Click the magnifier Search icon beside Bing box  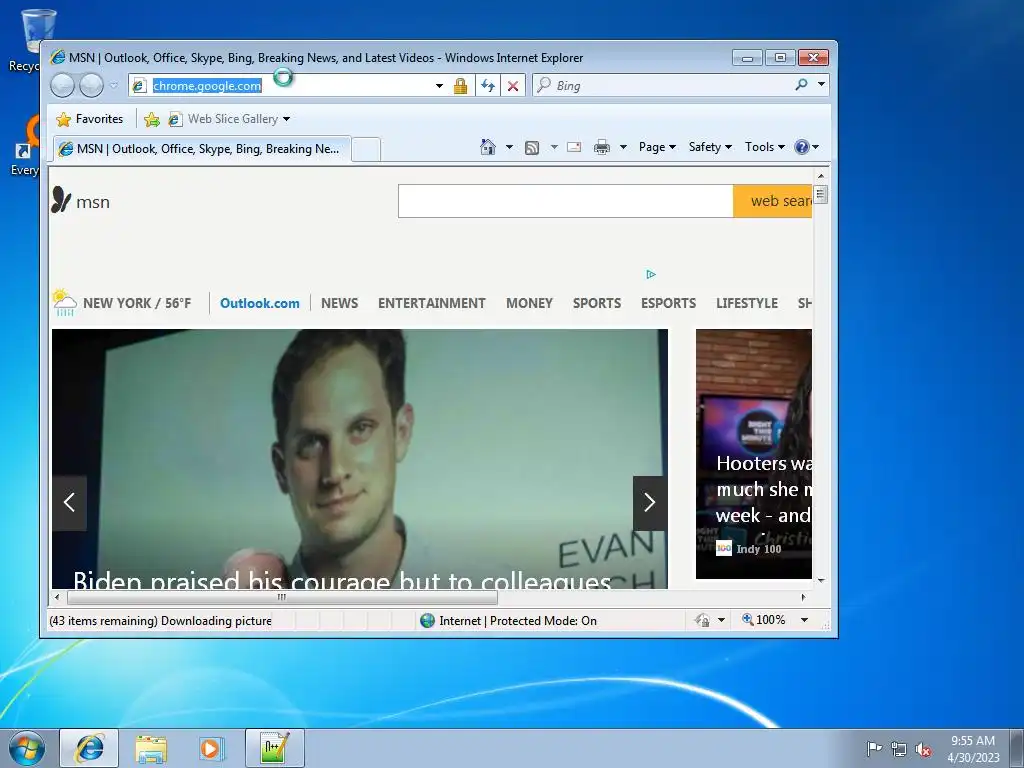pos(801,85)
